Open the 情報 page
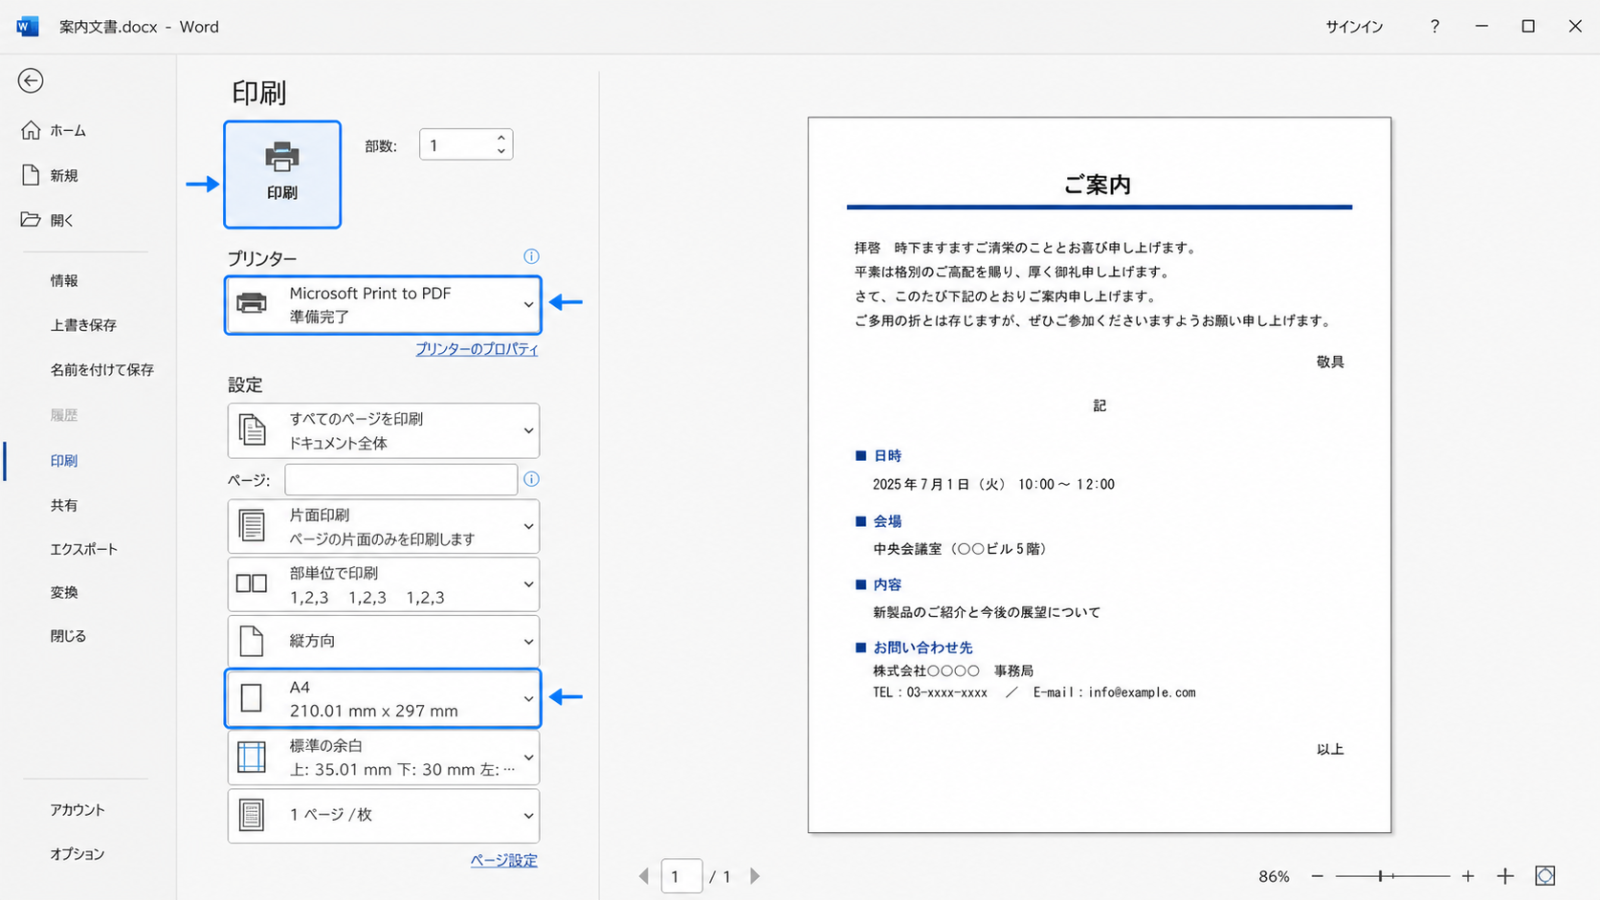This screenshot has height=900, width=1600. pyautogui.click(x=64, y=281)
